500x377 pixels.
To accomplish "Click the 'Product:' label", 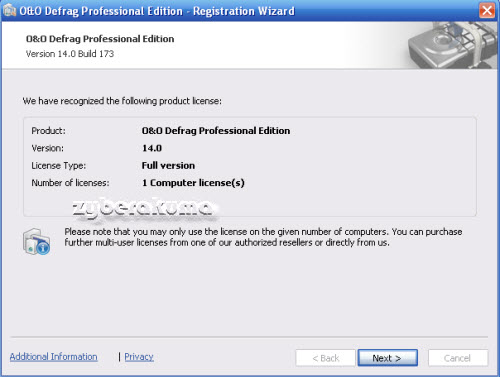I will pyautogui.click(x=49, y=131).
